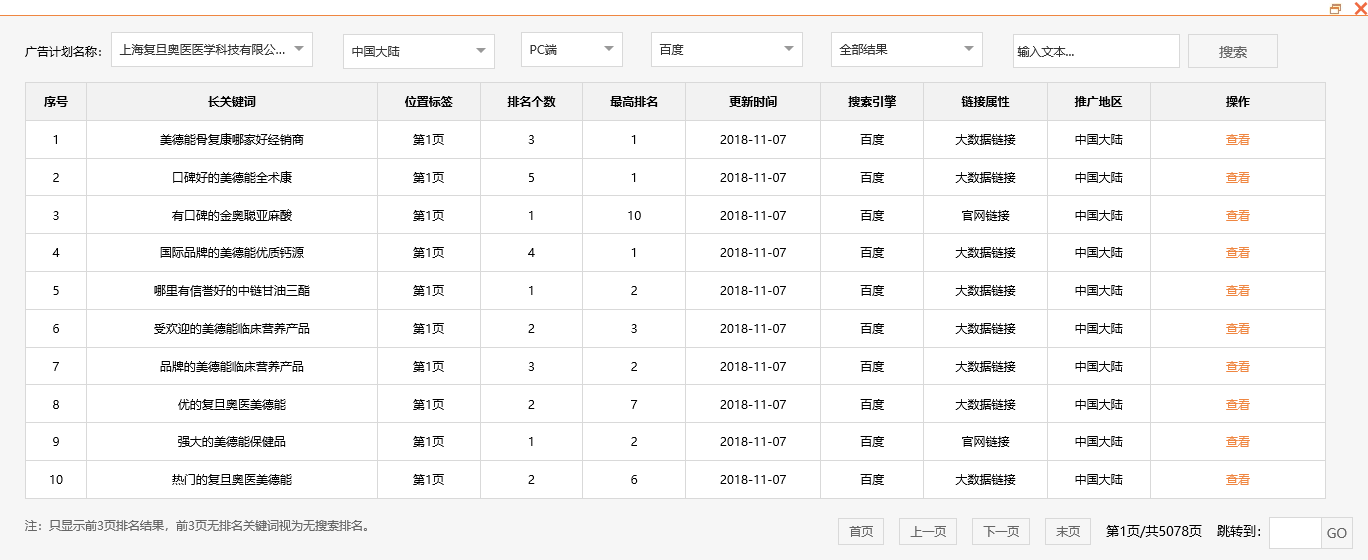This screenshot has width=1368, height=560.
Task: Select keyword 优的复旦奥医美德能
Action: tap(232, 405)
